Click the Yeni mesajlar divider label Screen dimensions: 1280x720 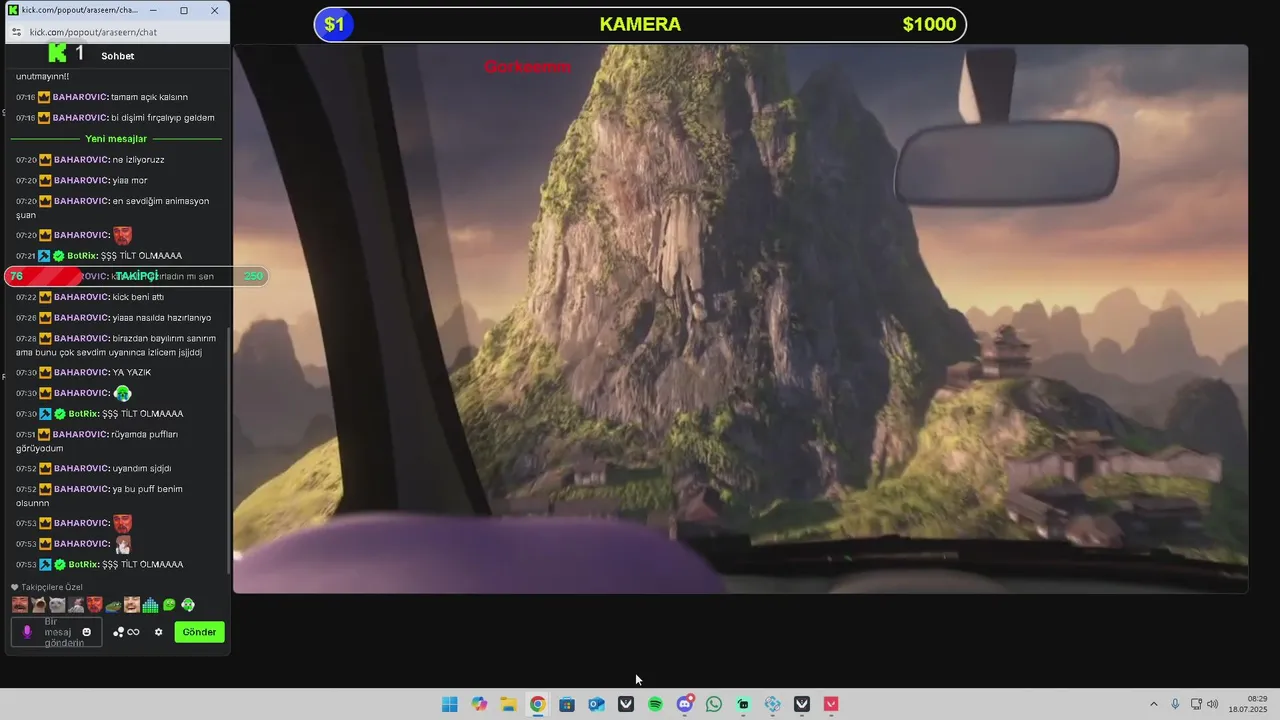click(x=116, y=139)
